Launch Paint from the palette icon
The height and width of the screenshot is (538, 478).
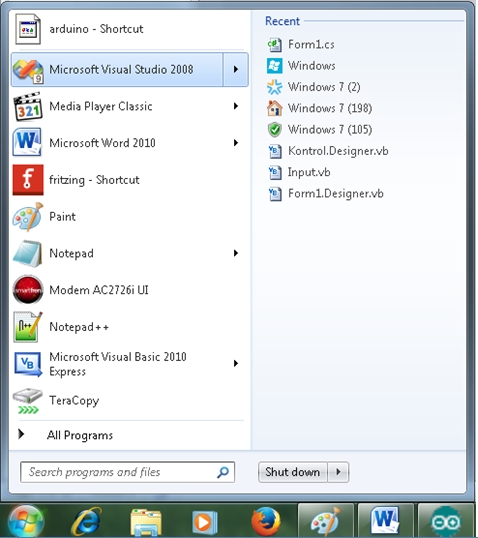point(28,217)
